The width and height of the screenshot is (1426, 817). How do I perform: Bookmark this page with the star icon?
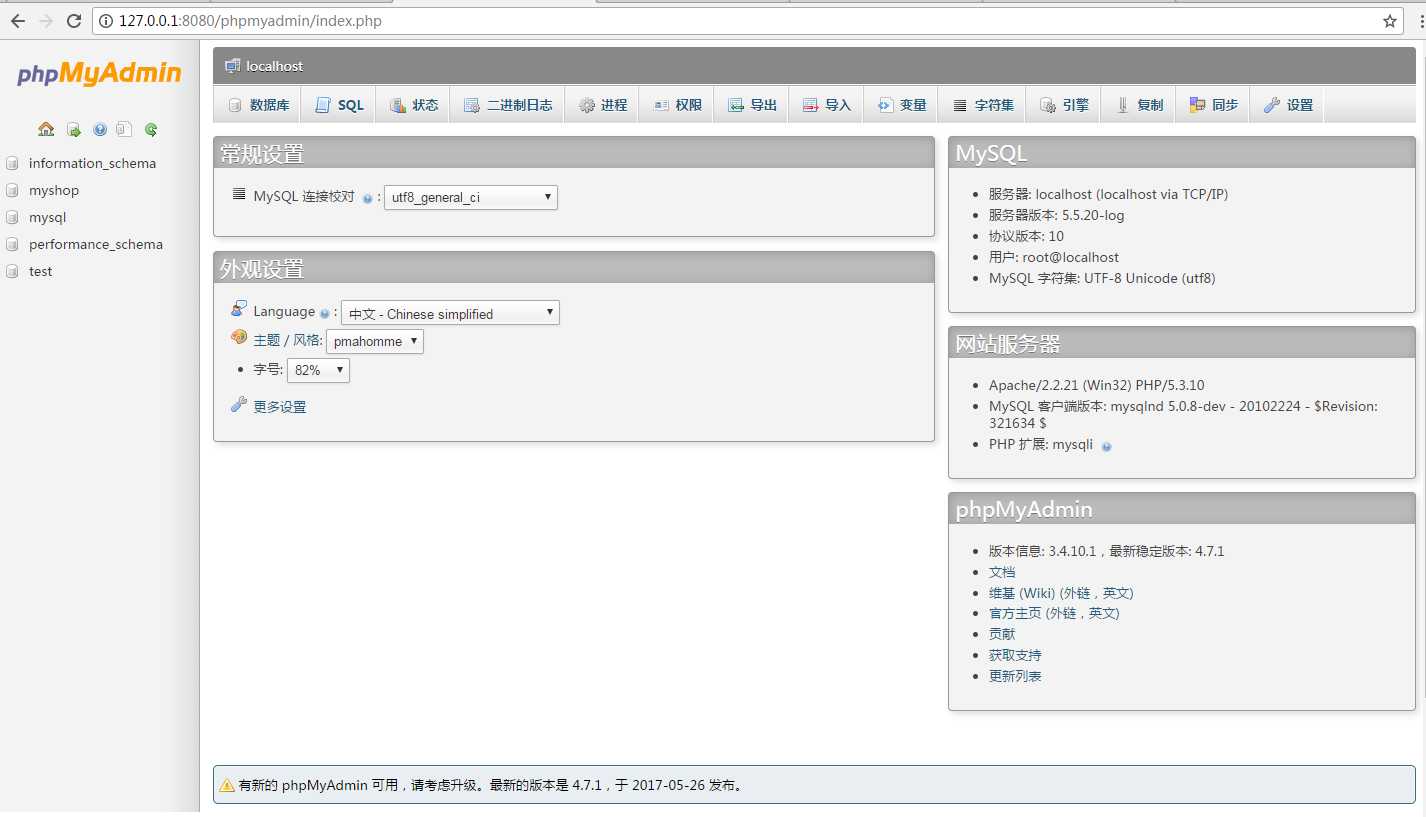1390,21
